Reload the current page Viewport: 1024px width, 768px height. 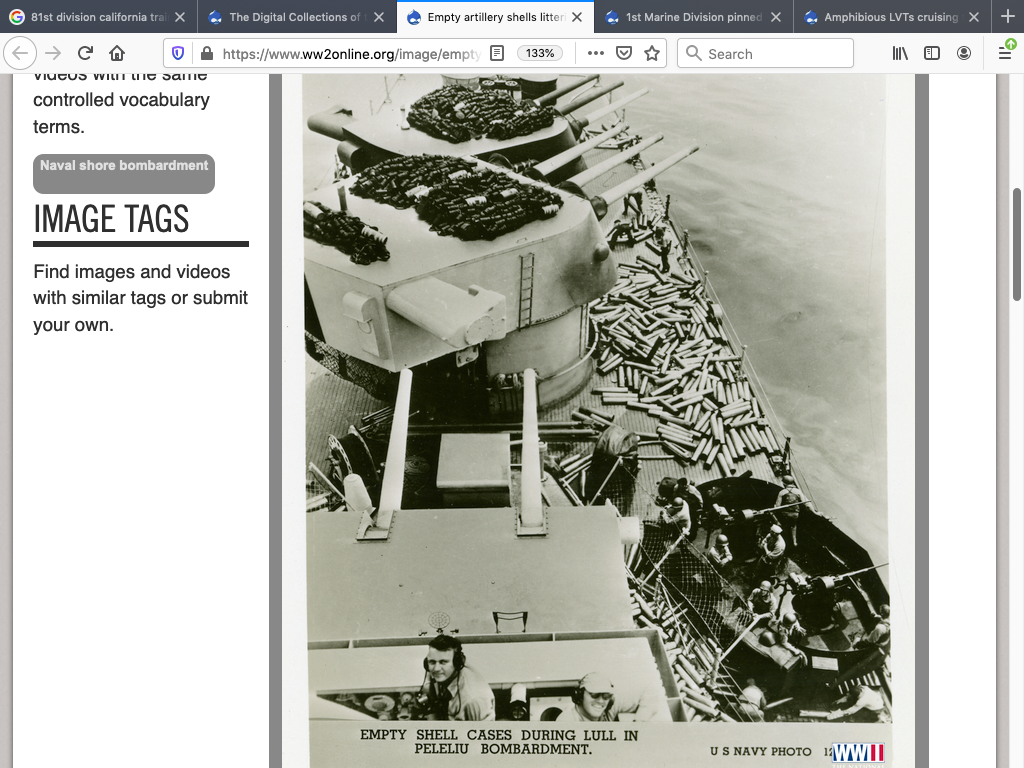[85, 54]
